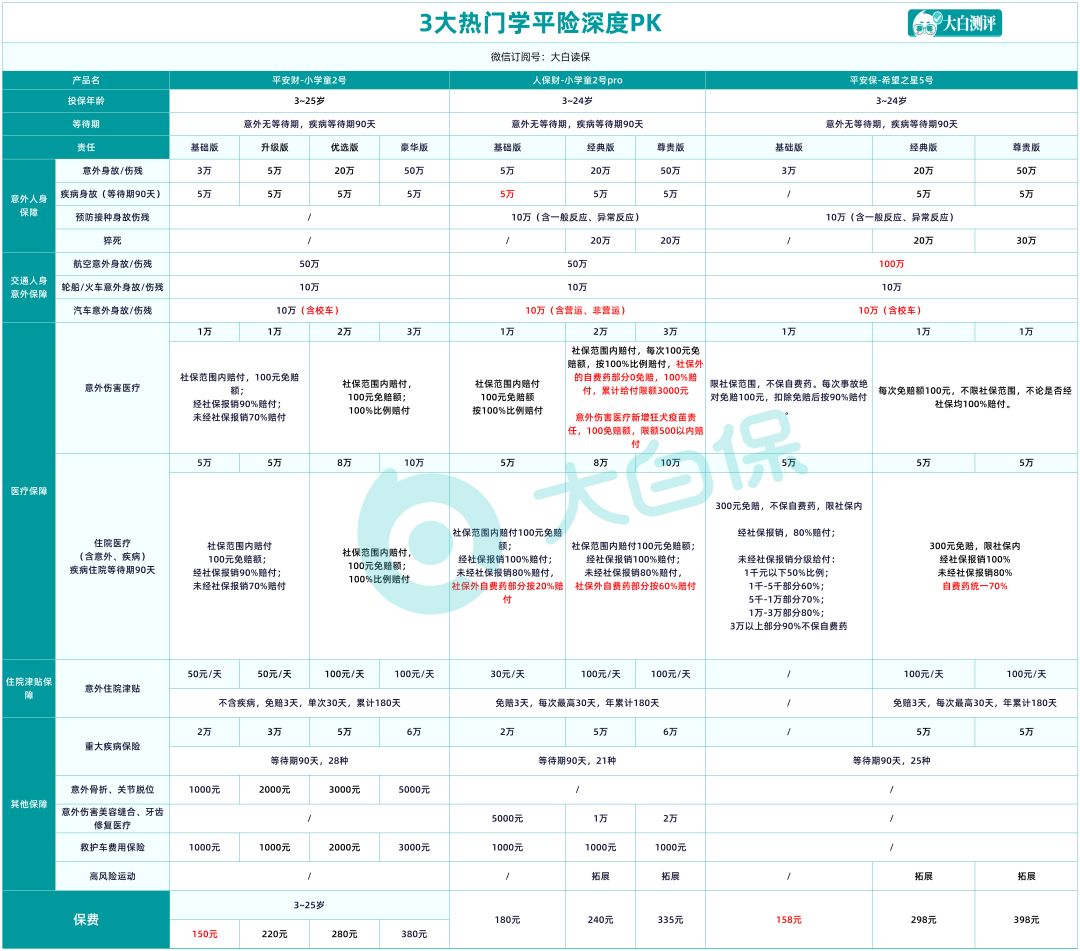Click the 保费 row label

(86, 920)
